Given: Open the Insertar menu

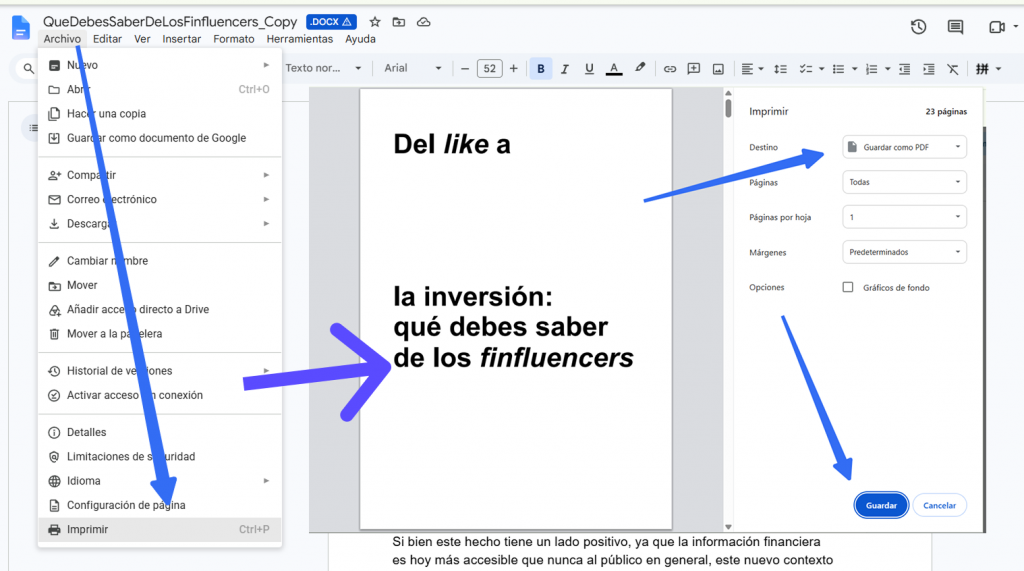Looking at the screenshot, I should (x=182, y=39).
